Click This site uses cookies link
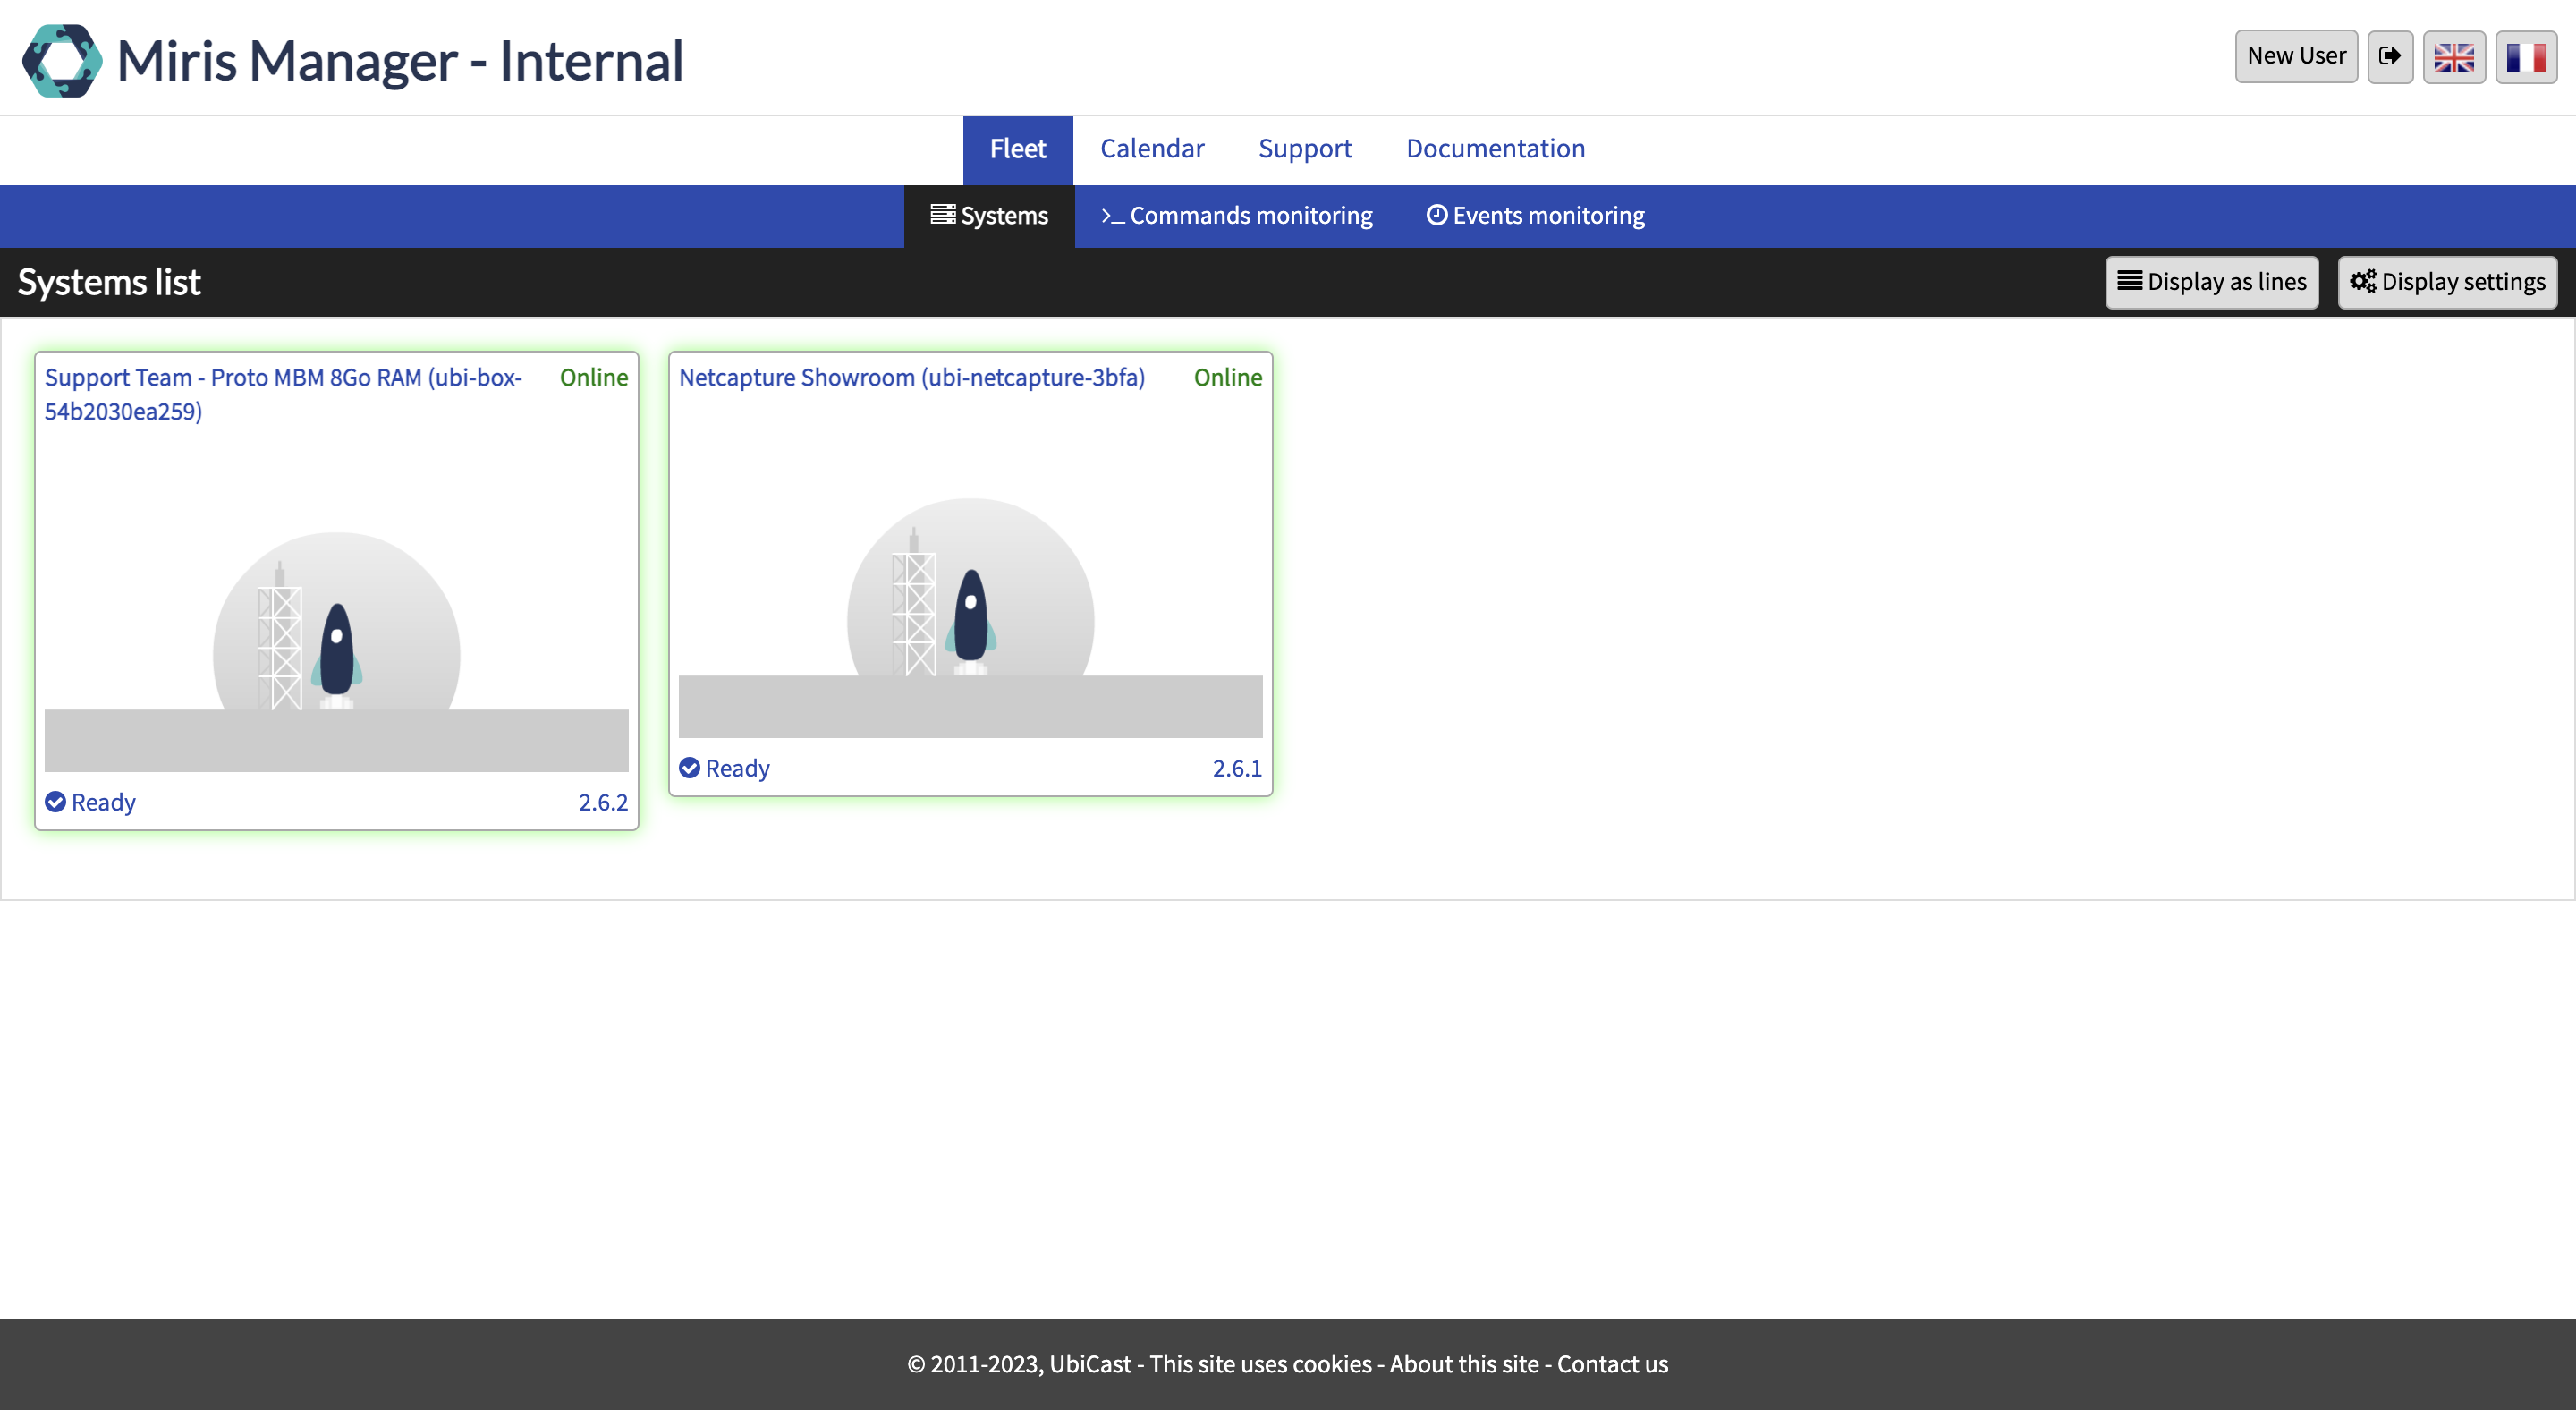Viewport: 2576px width, 1410px height. coord(1260,1365)
